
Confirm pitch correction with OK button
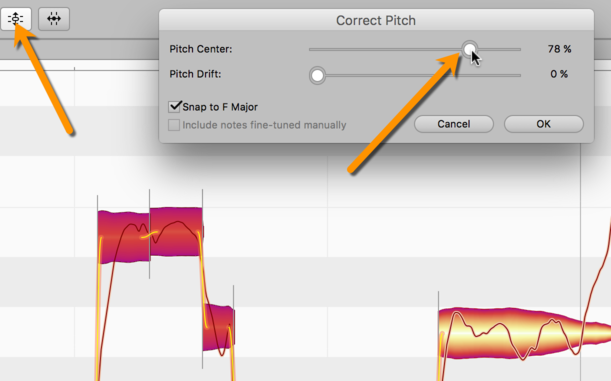544,124
